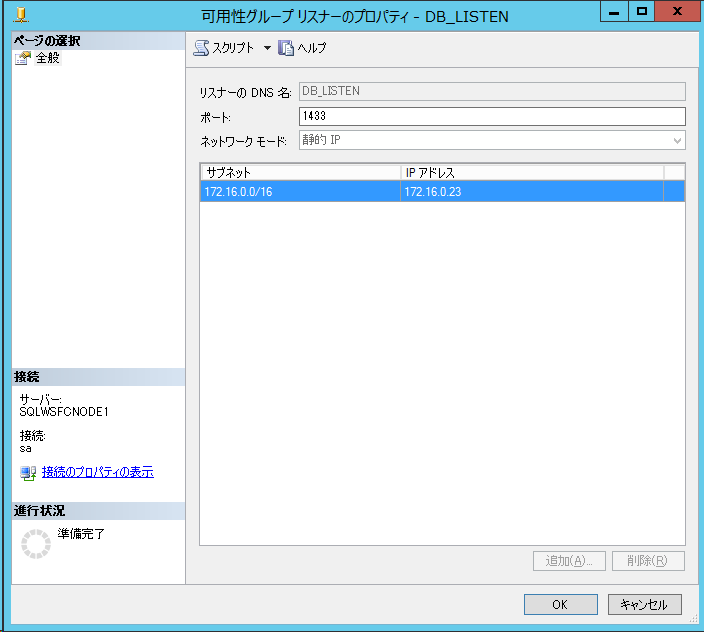Open the スクリプト dropdown arrow
This screenshot has width=704, height=632.
tap(267, 48)
